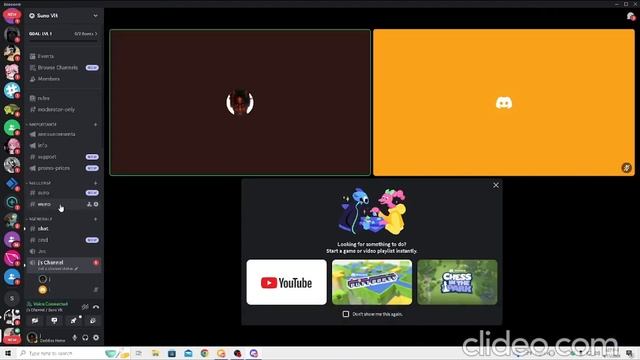The width and height of the screenshot is (640, 360).
Task: Open Google Chrome from the taskbar
Action: pos(204,353)
